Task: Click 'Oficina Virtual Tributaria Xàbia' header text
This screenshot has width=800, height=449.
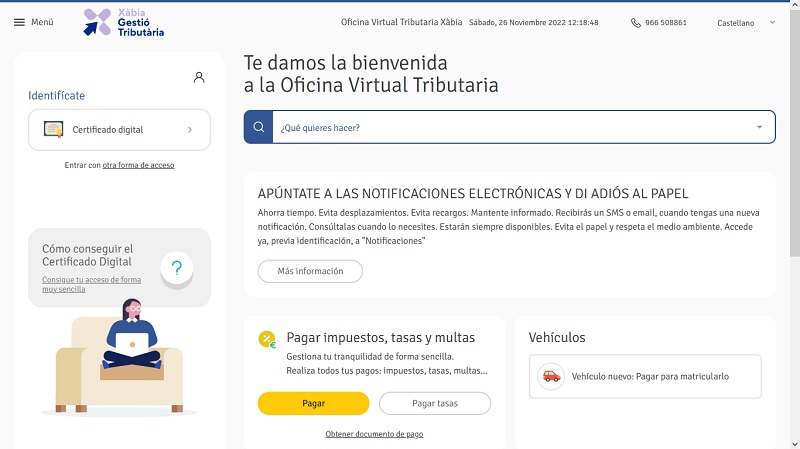Action: (x=402, y=22)
